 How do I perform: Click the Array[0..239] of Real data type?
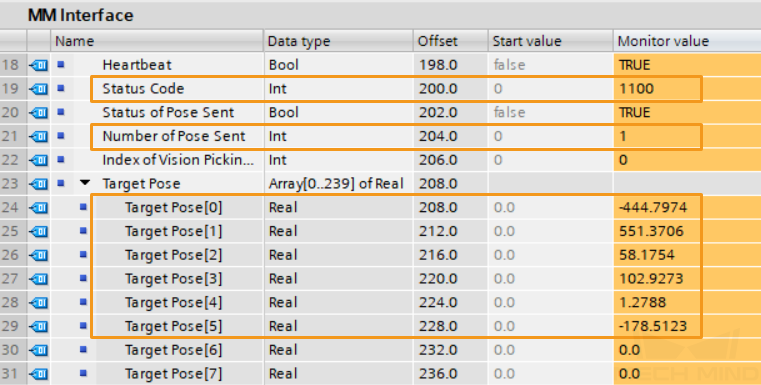tap(336, 184)
